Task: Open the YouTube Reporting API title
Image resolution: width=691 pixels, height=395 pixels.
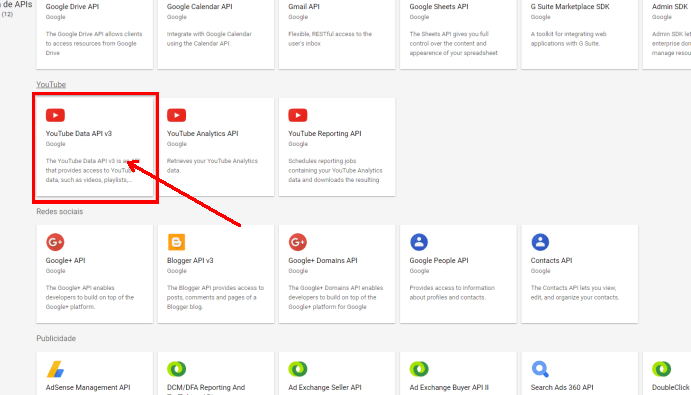Action: [x=324, y=134]
